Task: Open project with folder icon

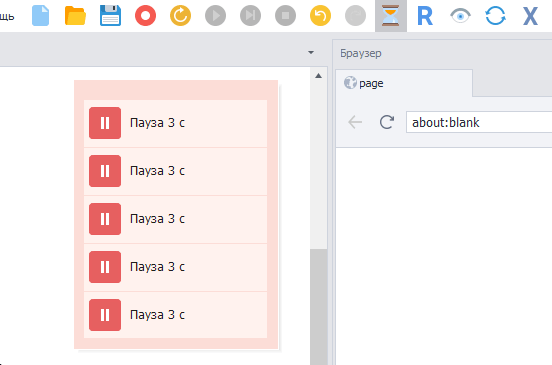Action: tap(75, 16)
